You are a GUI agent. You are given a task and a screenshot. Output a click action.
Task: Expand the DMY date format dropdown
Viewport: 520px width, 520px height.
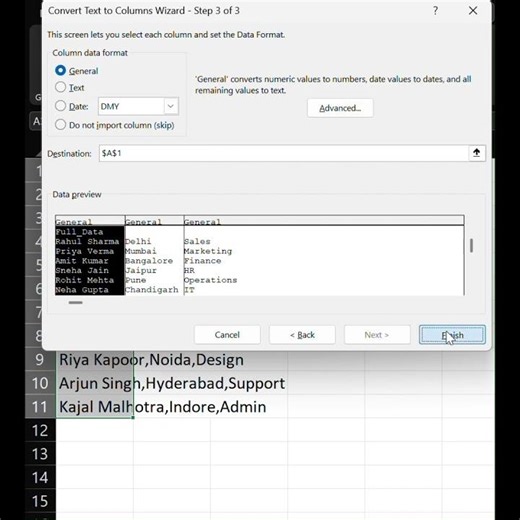(171, 106)
